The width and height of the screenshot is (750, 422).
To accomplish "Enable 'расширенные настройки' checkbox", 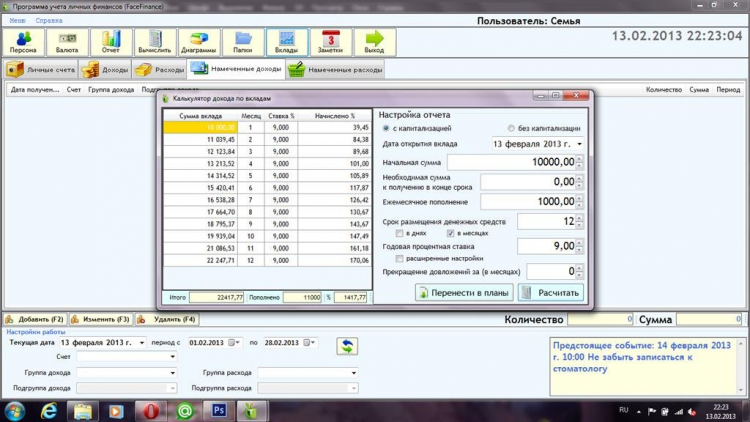I will click(x=399, y=258).
